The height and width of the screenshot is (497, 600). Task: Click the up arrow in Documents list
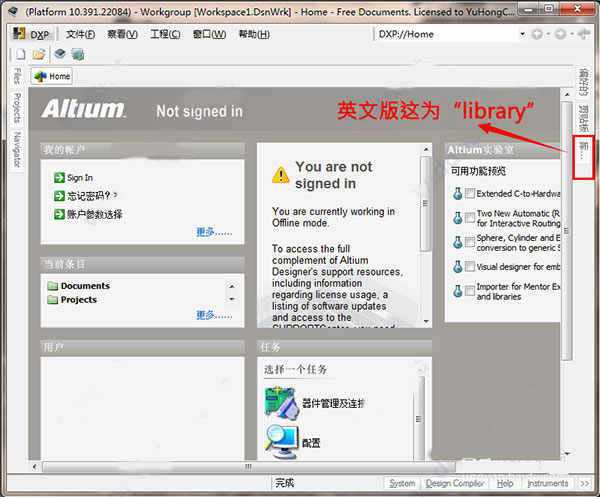point(232,286)
